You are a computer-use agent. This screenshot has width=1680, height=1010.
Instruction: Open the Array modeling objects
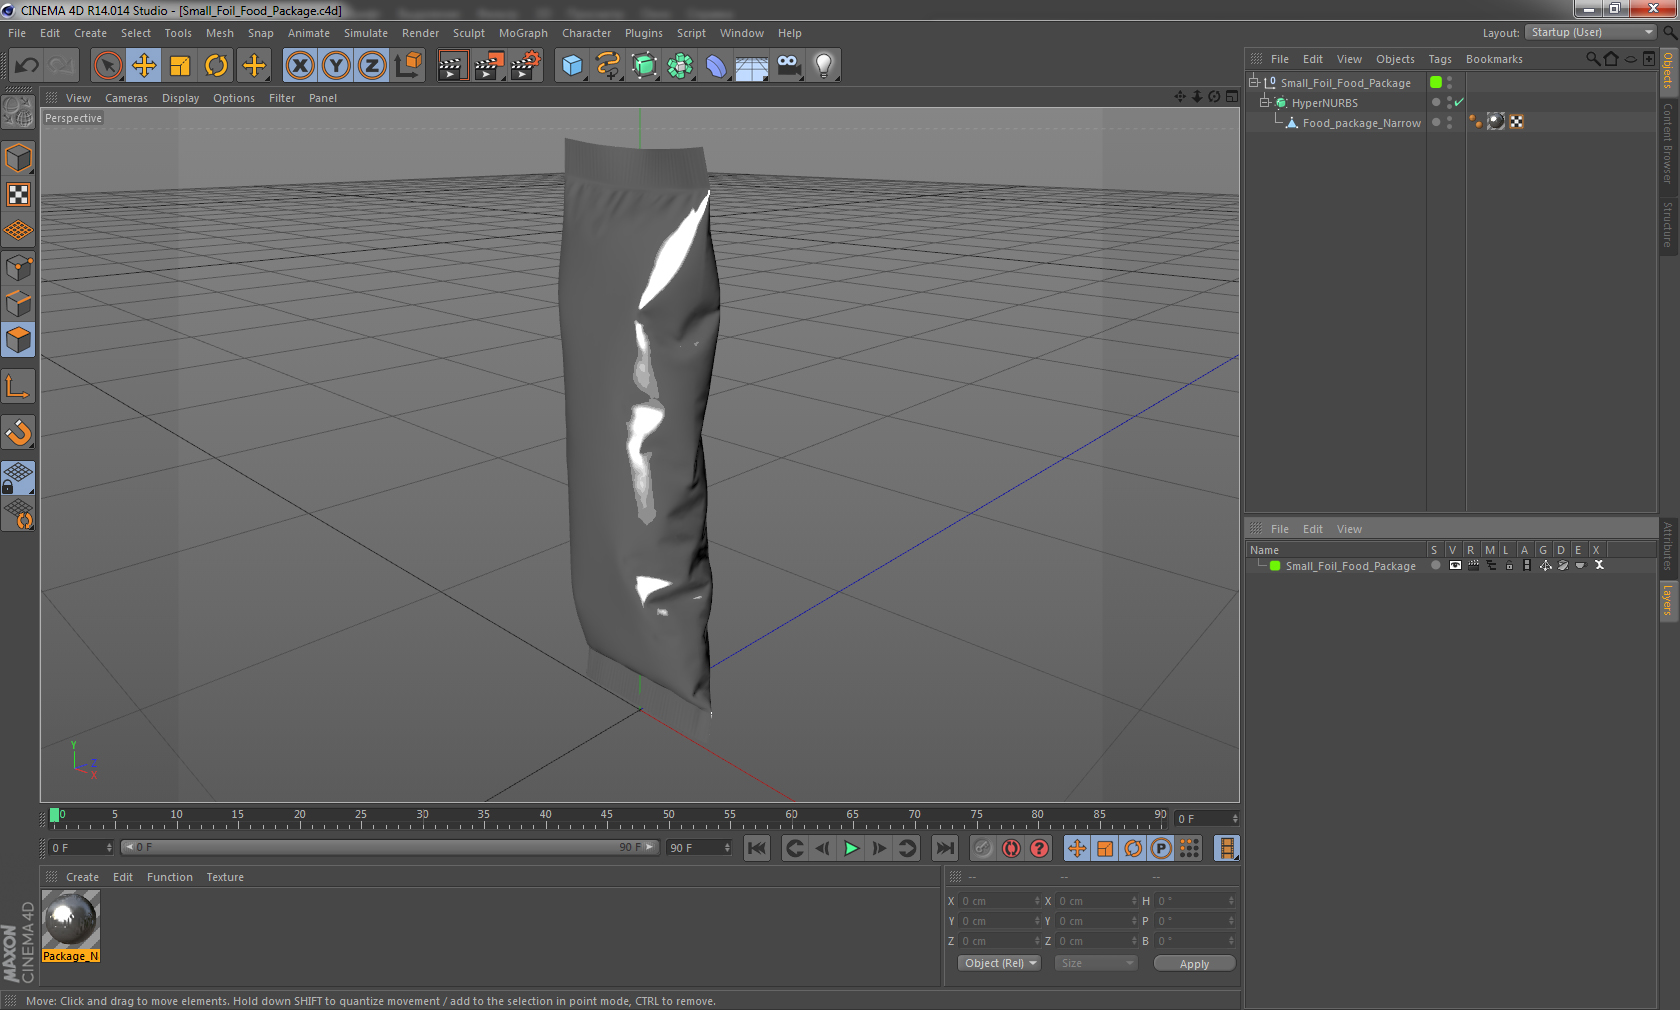coord(680,66)
